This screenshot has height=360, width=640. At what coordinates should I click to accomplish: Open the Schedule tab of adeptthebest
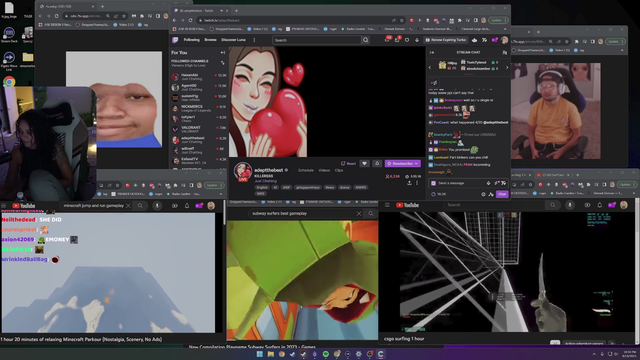point(306,170)
